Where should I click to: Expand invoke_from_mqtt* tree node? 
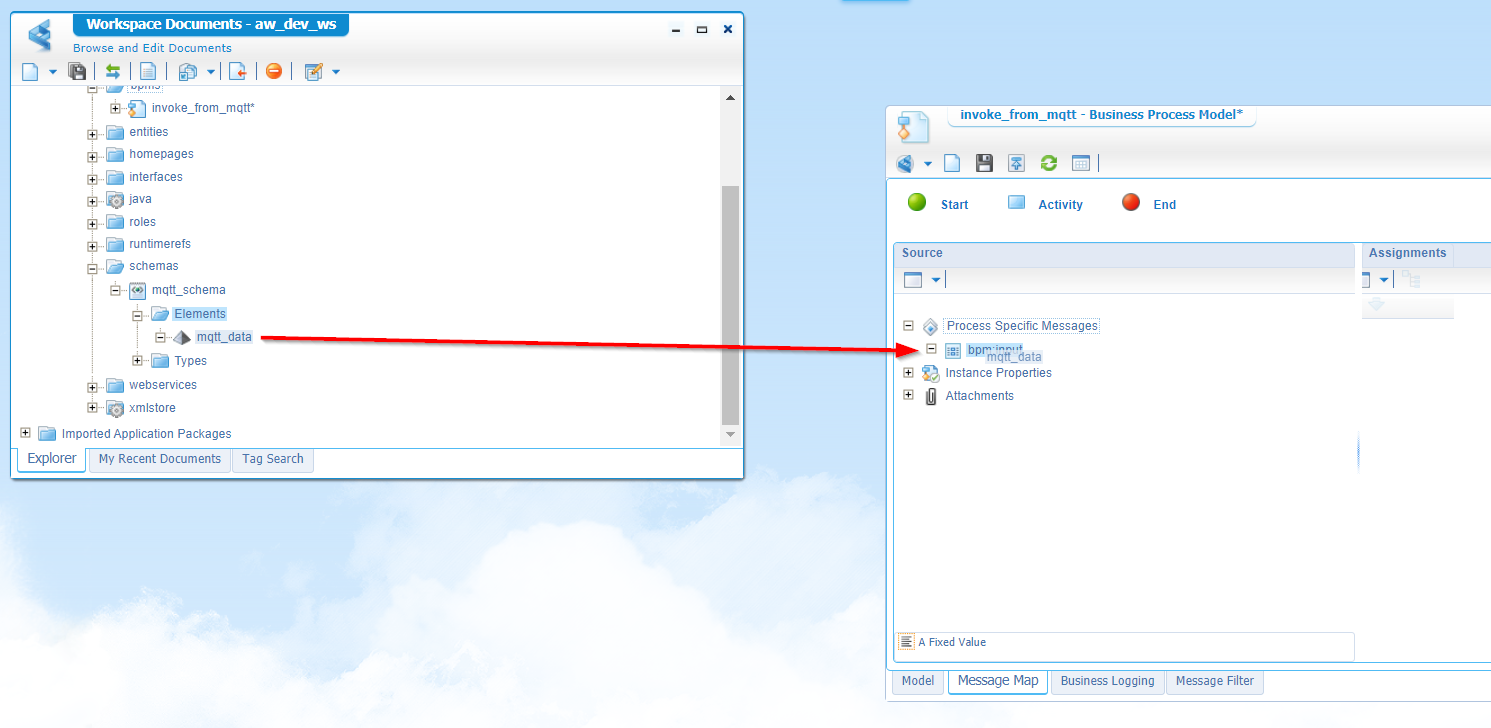tap(115, 109)
